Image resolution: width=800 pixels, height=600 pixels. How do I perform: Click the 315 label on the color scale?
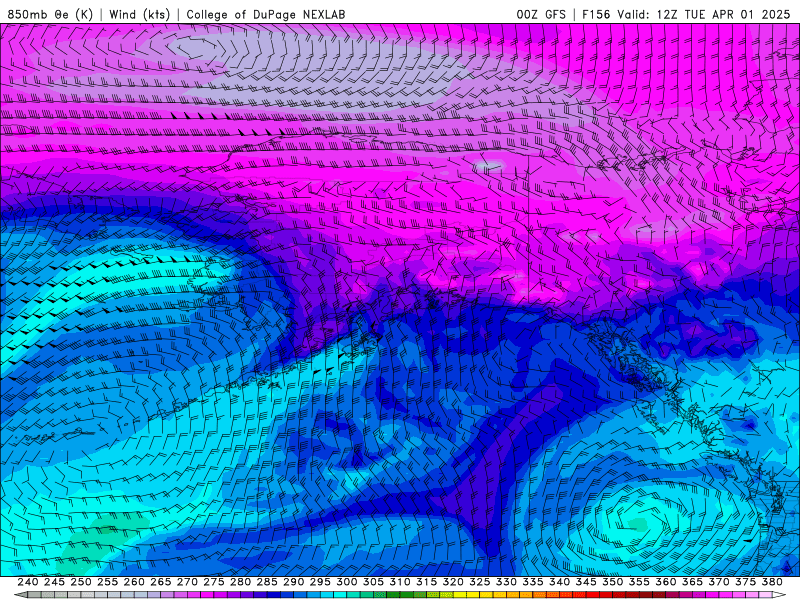point(427,582)
